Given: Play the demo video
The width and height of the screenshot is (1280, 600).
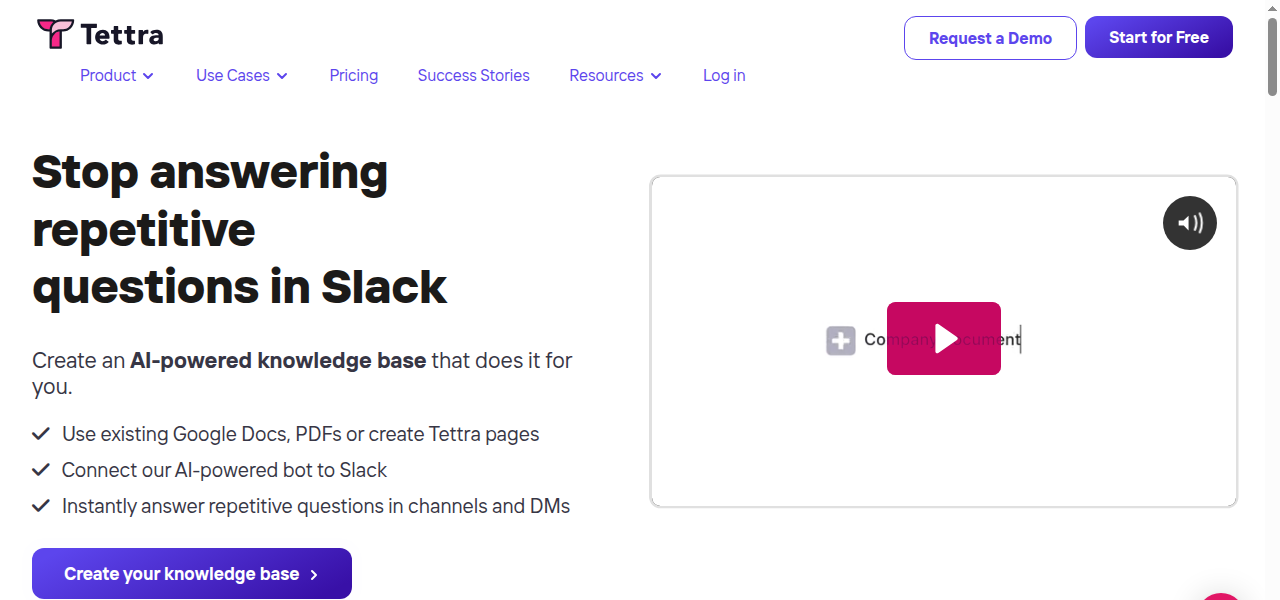Looking at the screenshot, I should point(943,338).
